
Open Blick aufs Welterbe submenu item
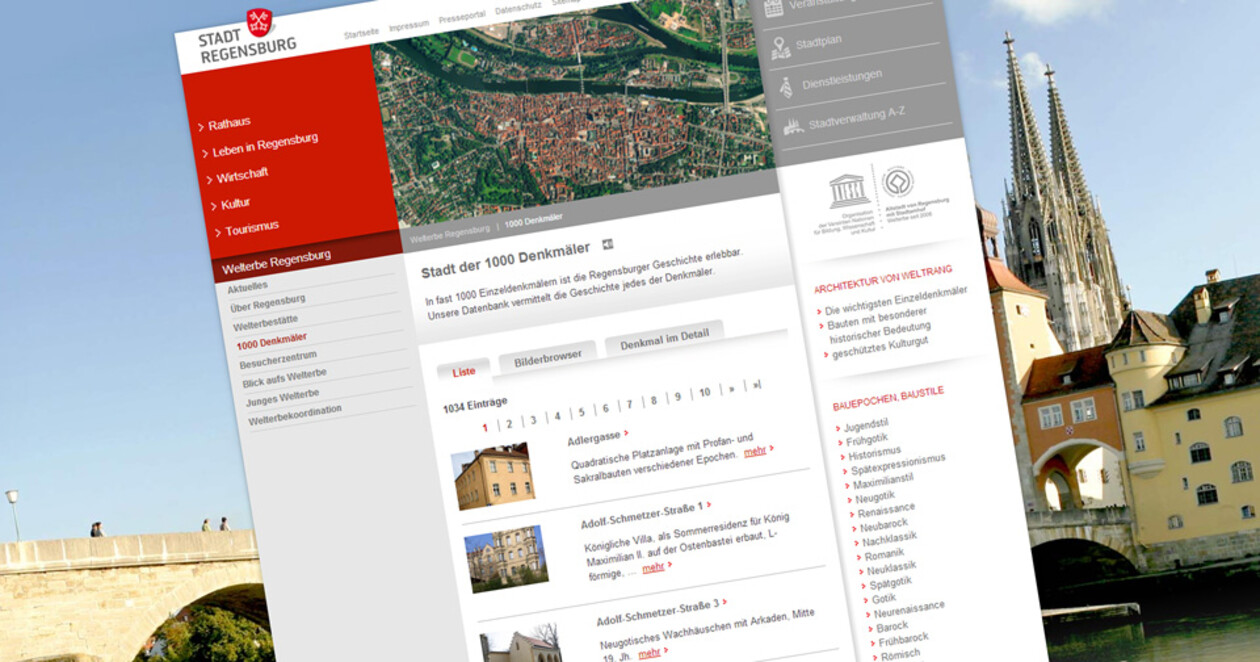[284, 378]
